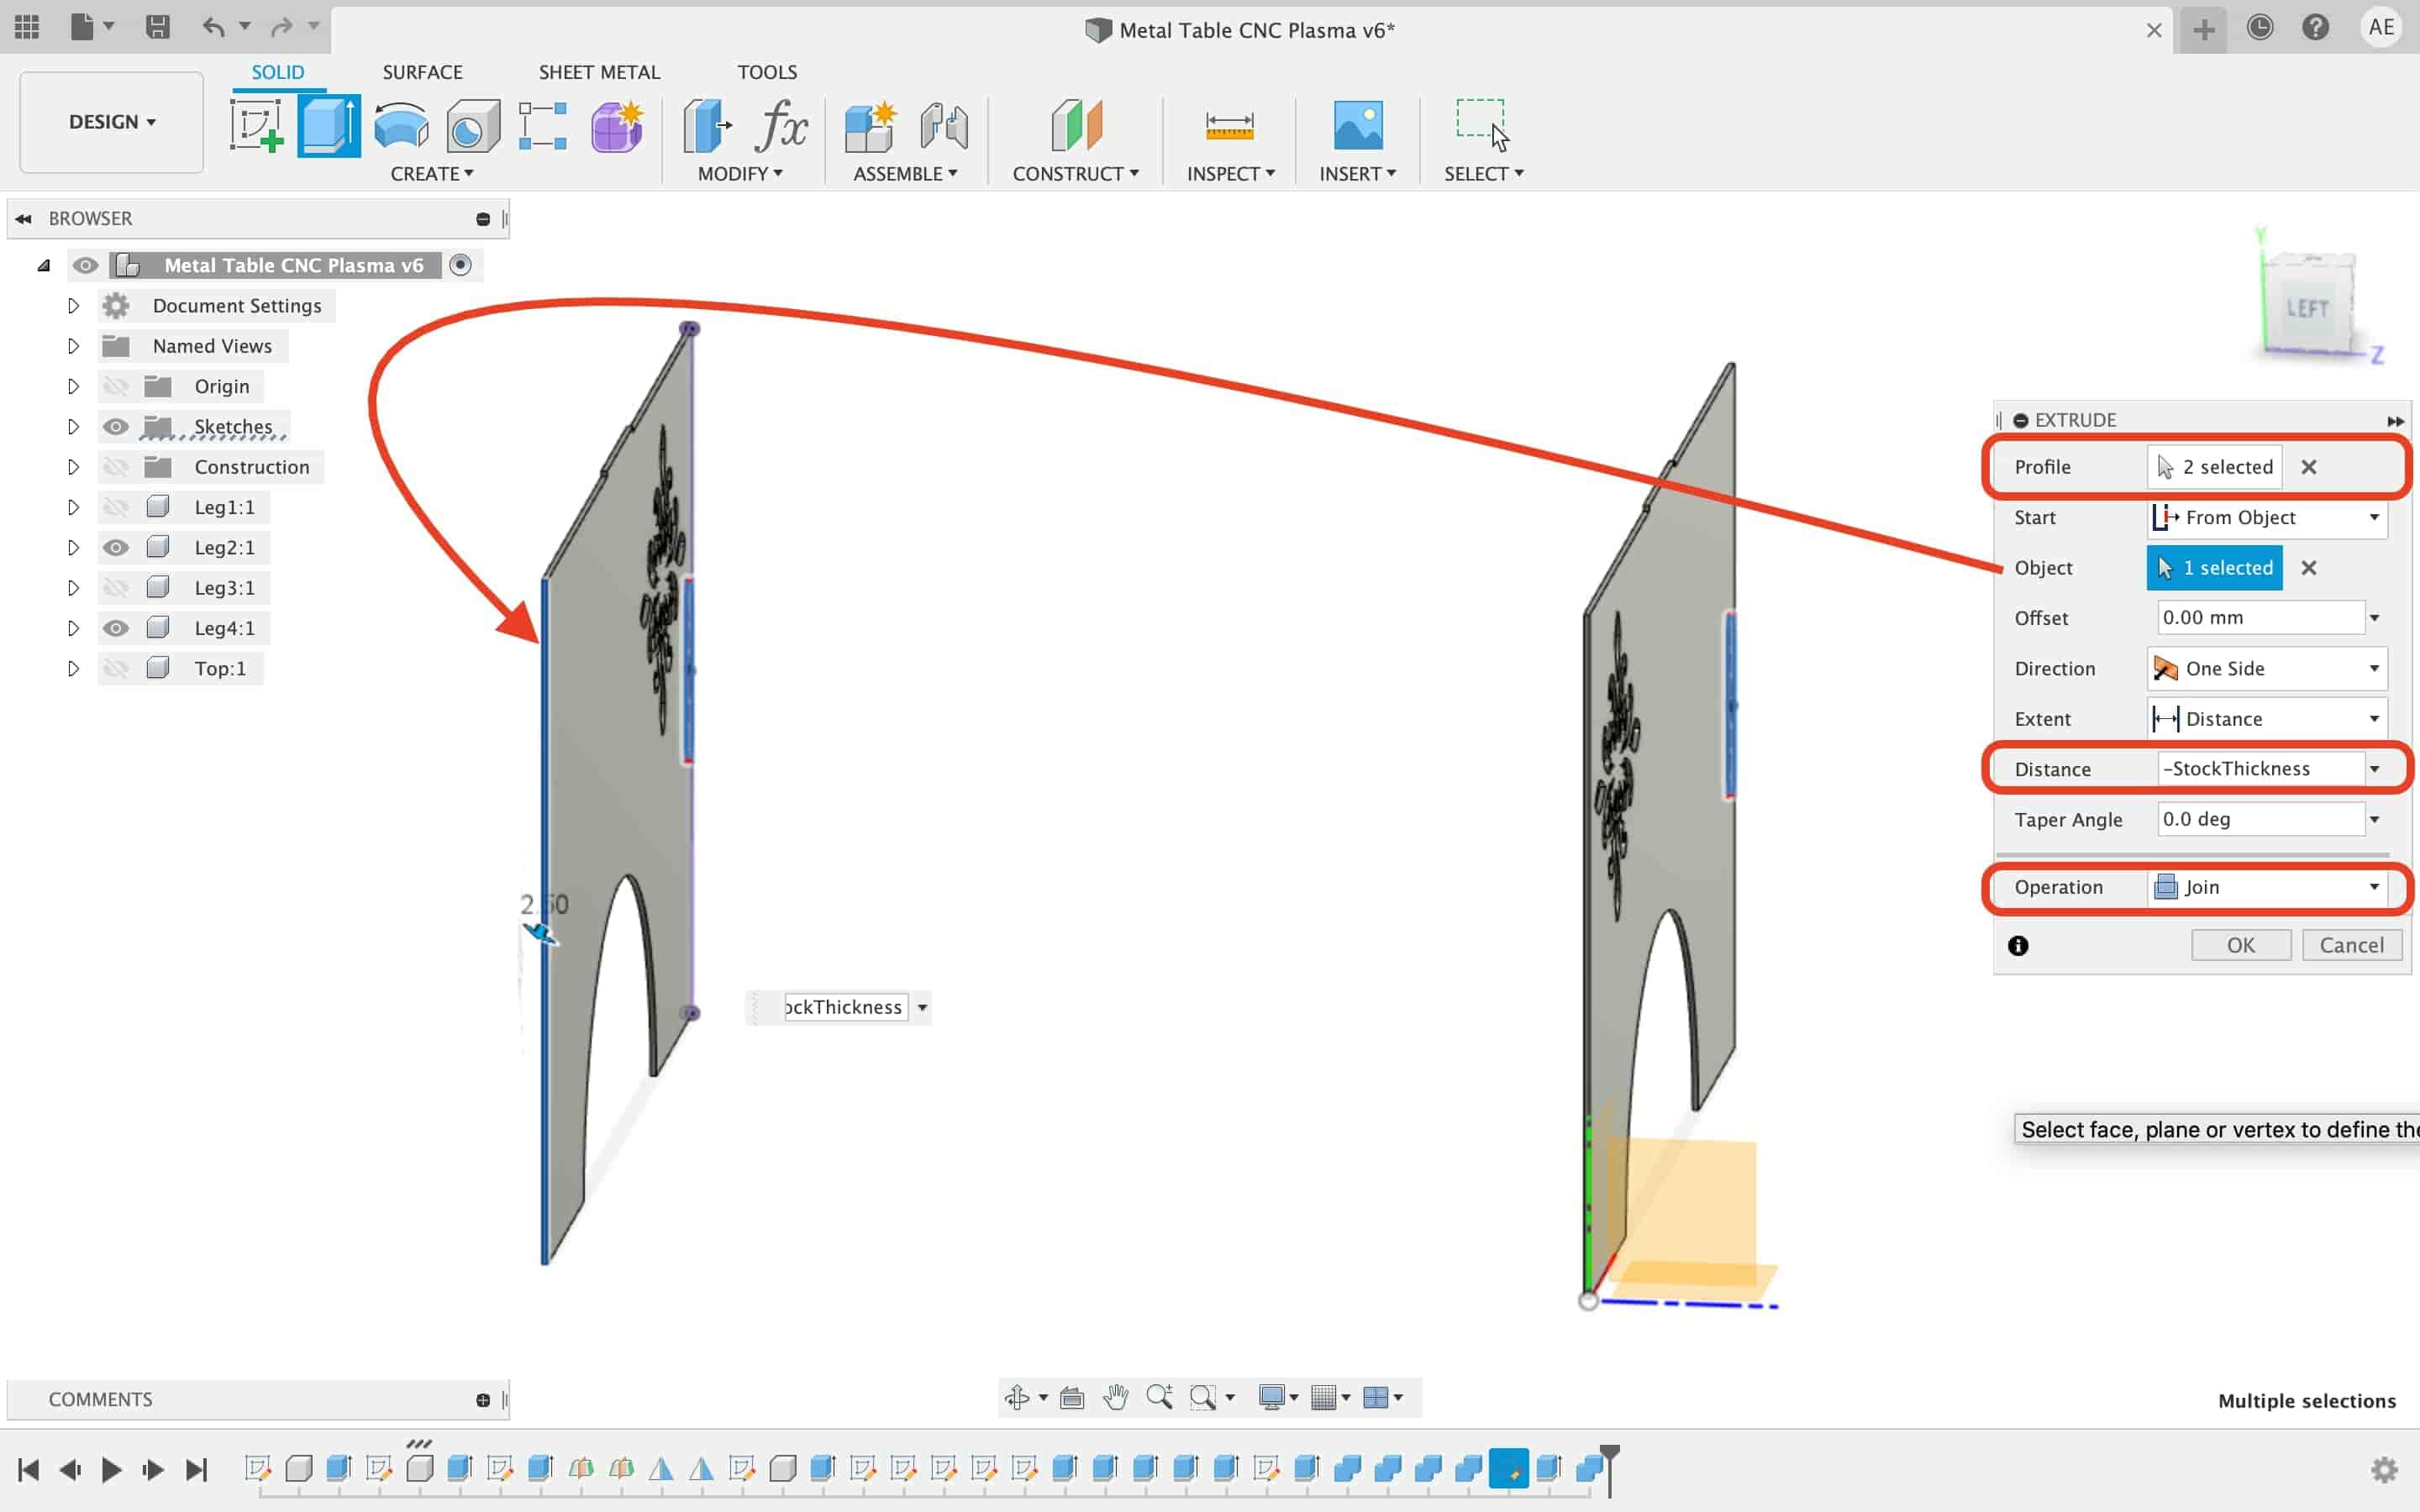Click the New Component icon

tap(870, 126)
